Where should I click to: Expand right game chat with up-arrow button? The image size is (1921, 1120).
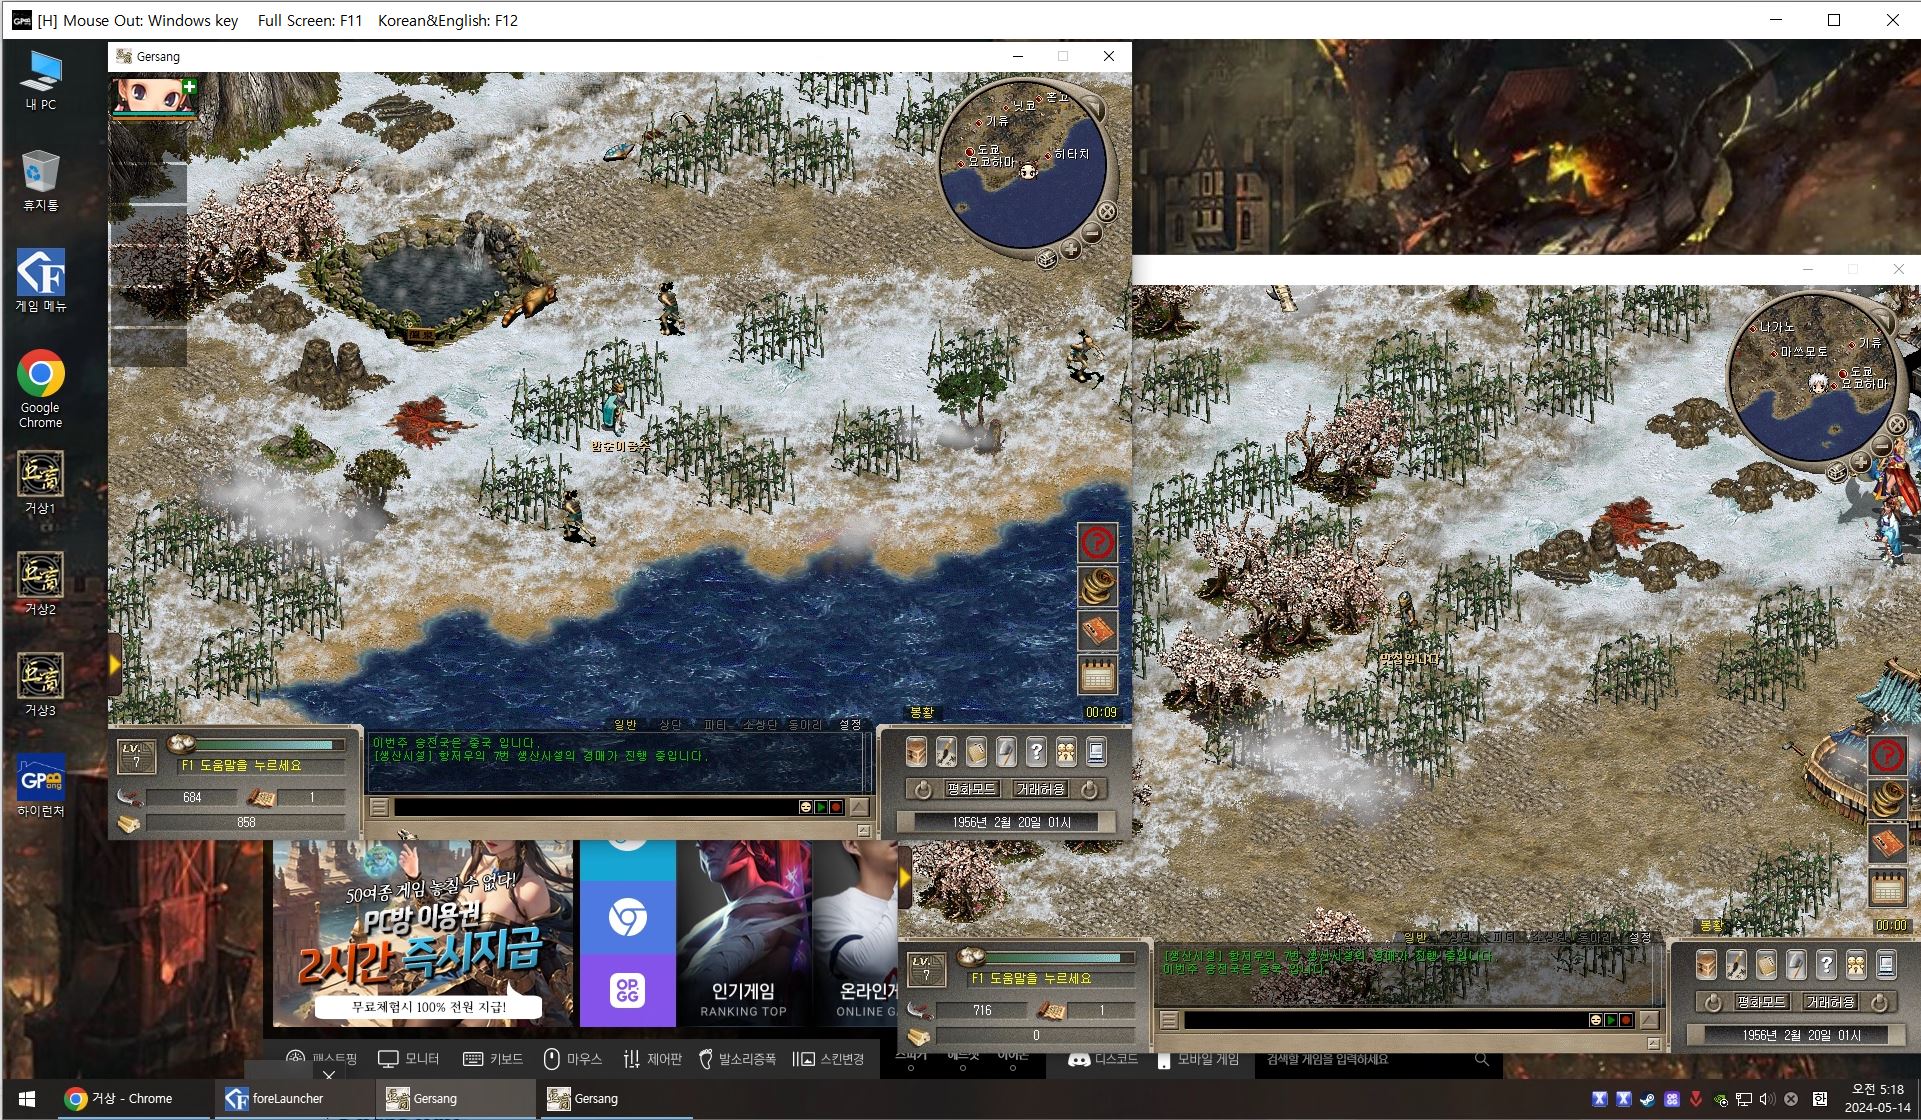tap(1649, 1020)
